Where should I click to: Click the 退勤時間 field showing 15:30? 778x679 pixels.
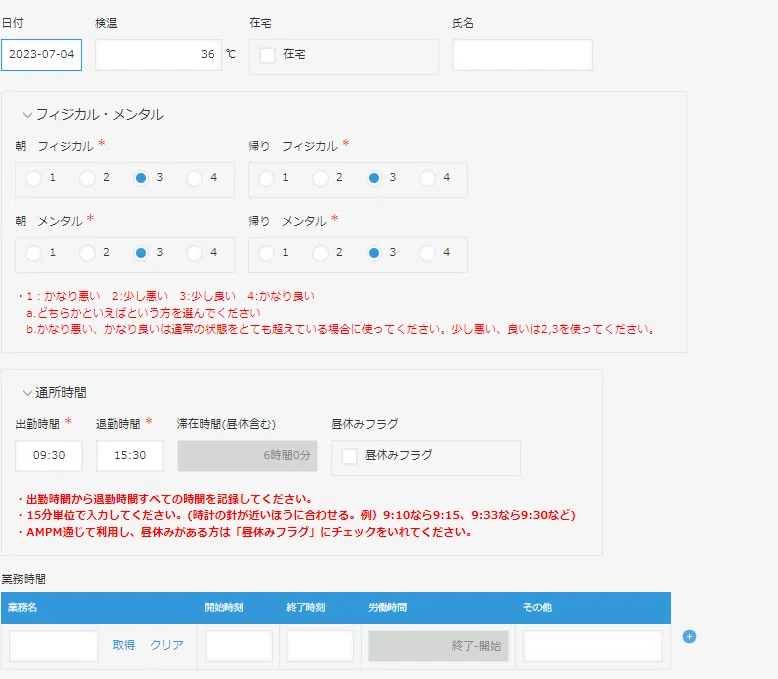(130, 456)
